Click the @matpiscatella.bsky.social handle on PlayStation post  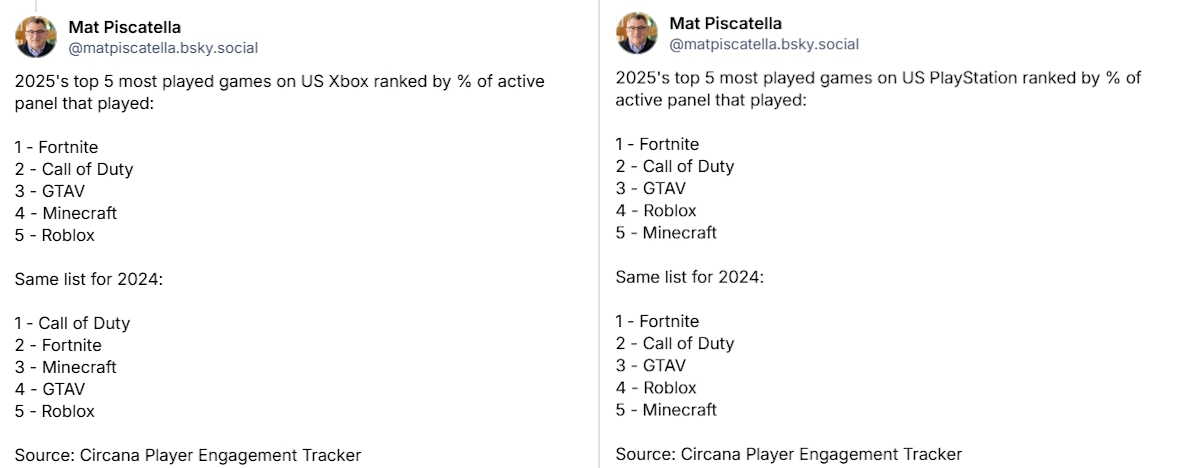click(x=764, y=44)
